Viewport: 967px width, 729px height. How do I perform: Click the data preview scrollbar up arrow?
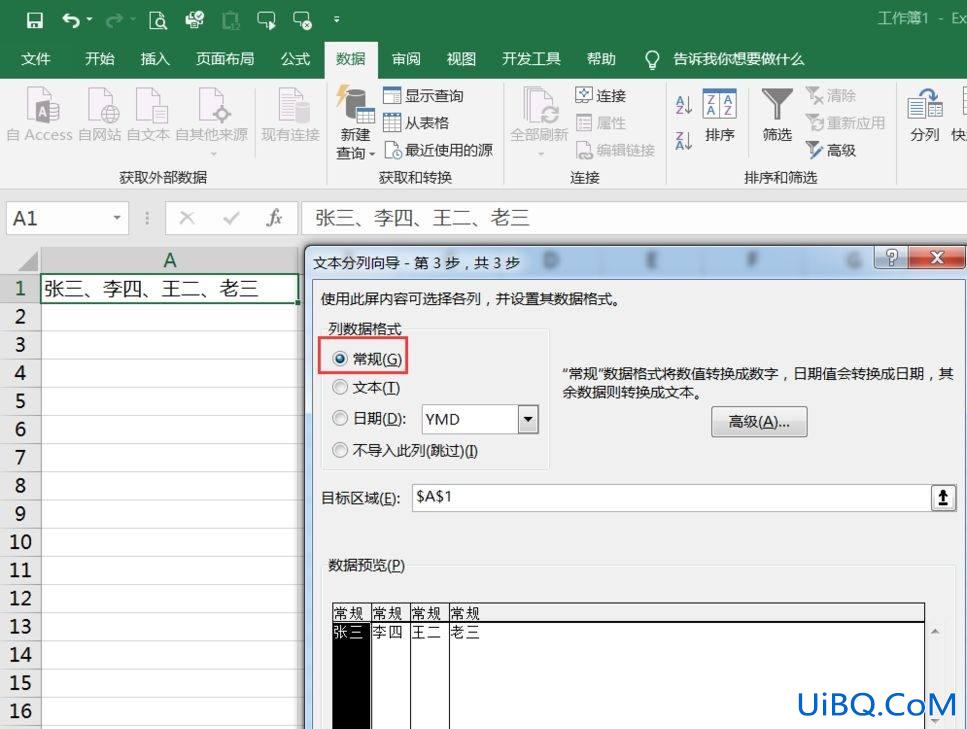click(935, 632)
